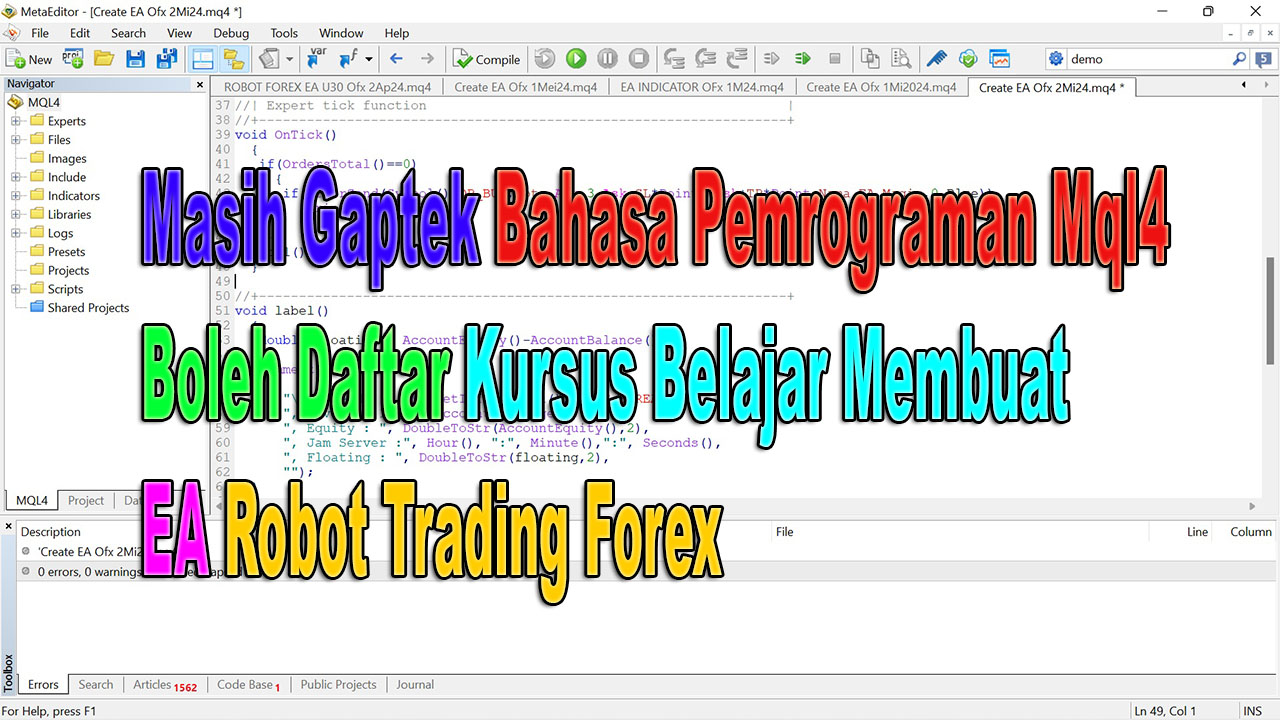The image size is (1280, 720).
Task: Open the Edit menu
Action: pyautogui.click(x=80, y=33)
